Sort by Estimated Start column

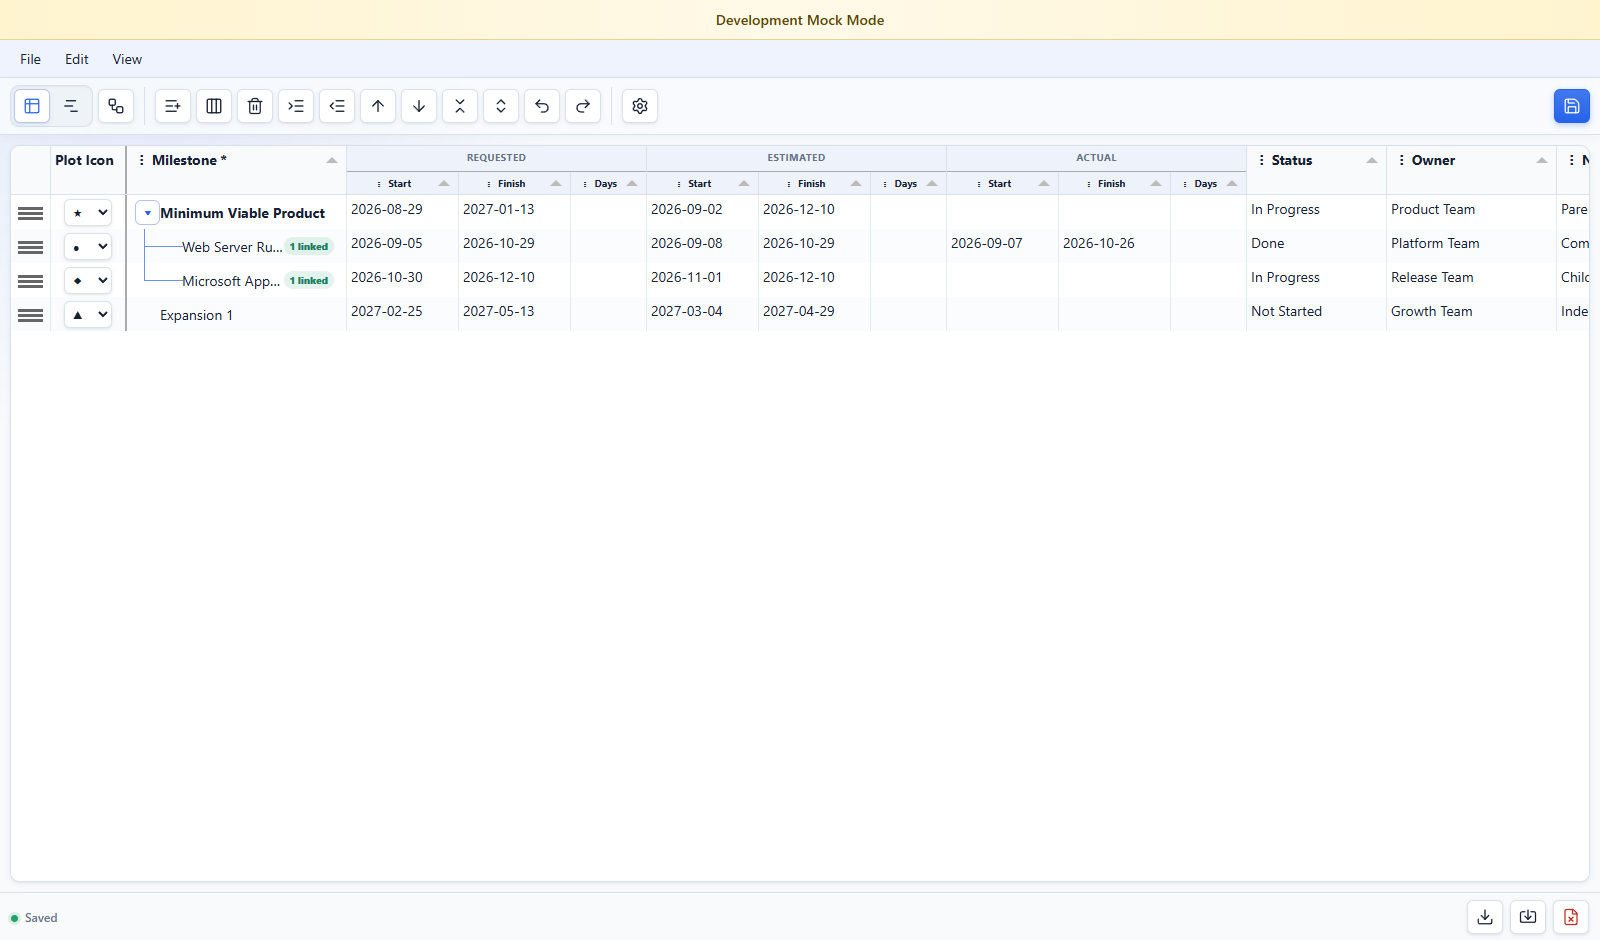(744, 184)
